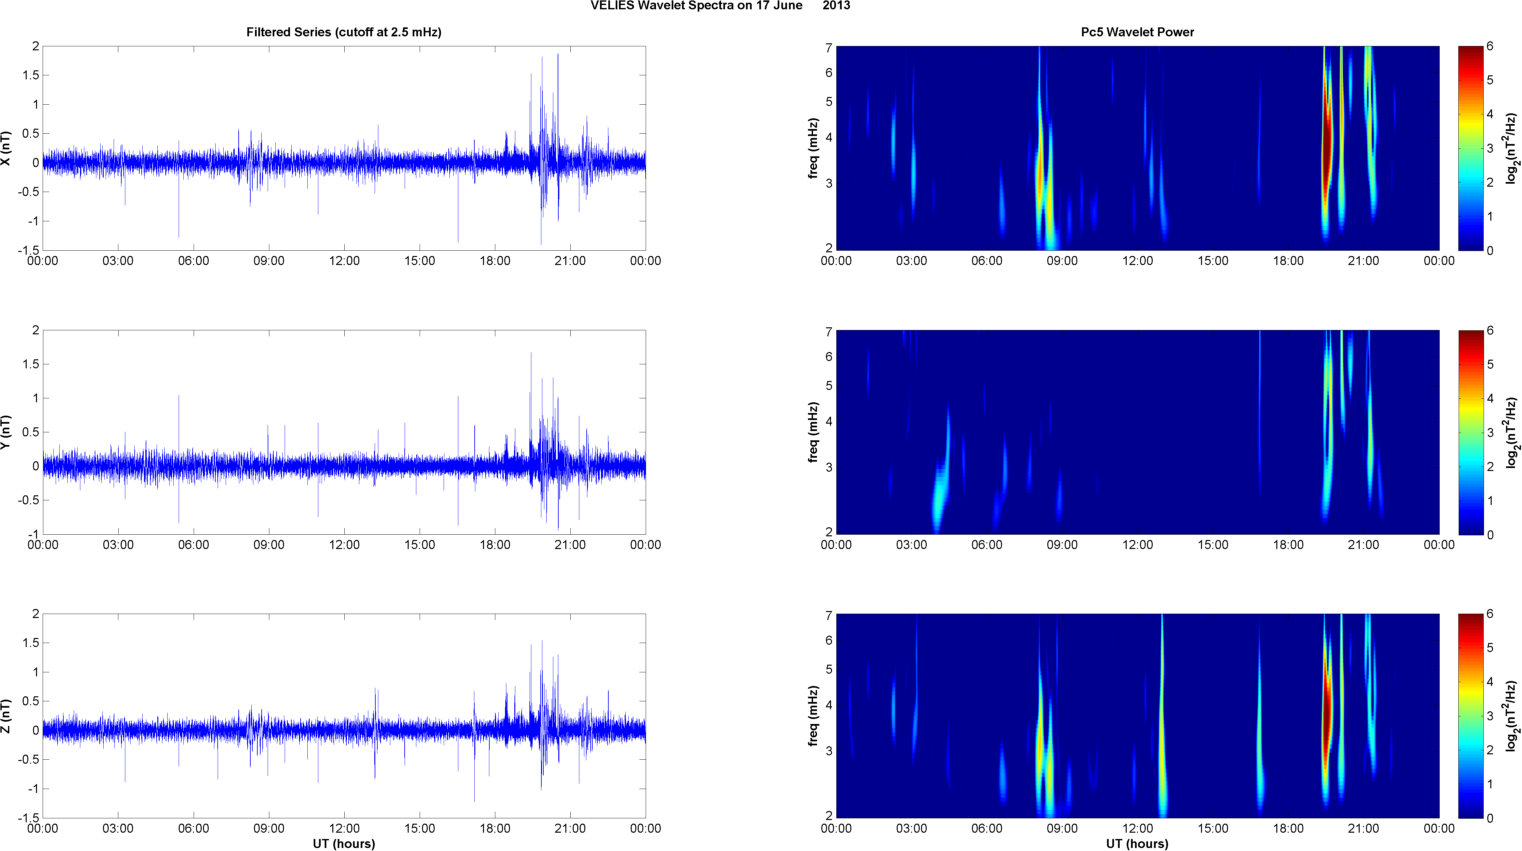This screenshot has width=1522, height=851.
Task: Click the 06:00 tick under the Z time series
Action: coord(193,828)
